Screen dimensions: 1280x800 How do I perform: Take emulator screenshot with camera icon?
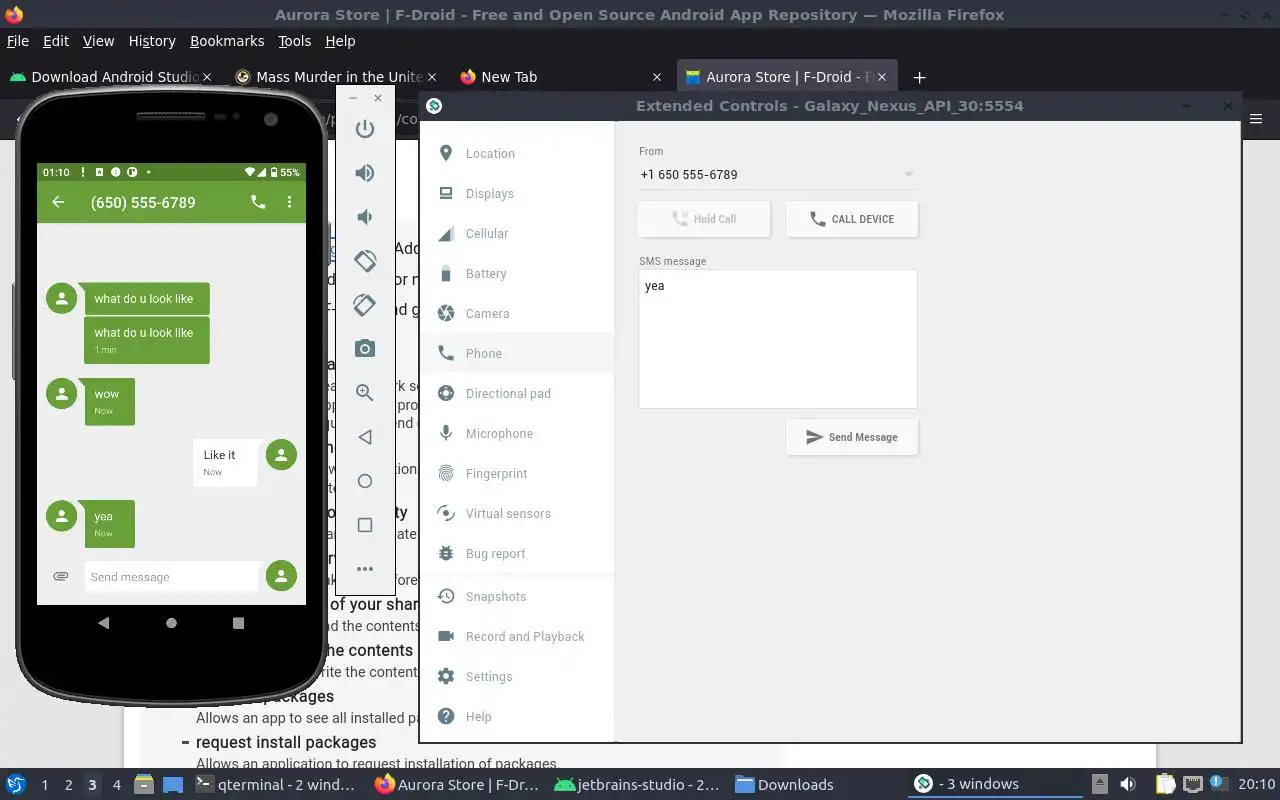[365, 349]
